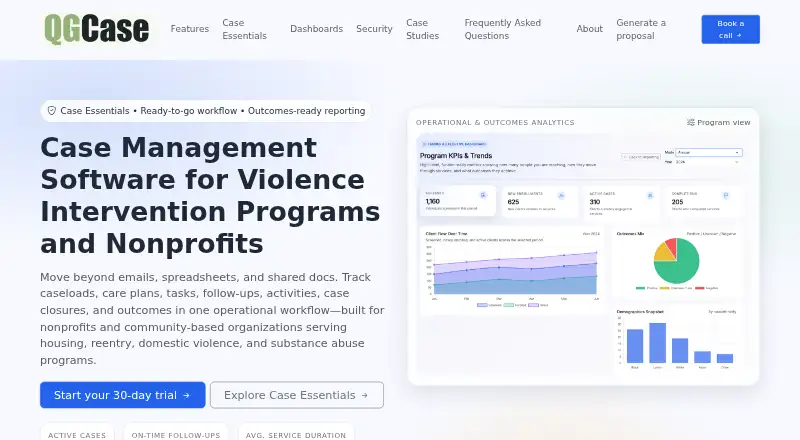Click the 'Program view' label
800x440 pixels.
[723, 123]
